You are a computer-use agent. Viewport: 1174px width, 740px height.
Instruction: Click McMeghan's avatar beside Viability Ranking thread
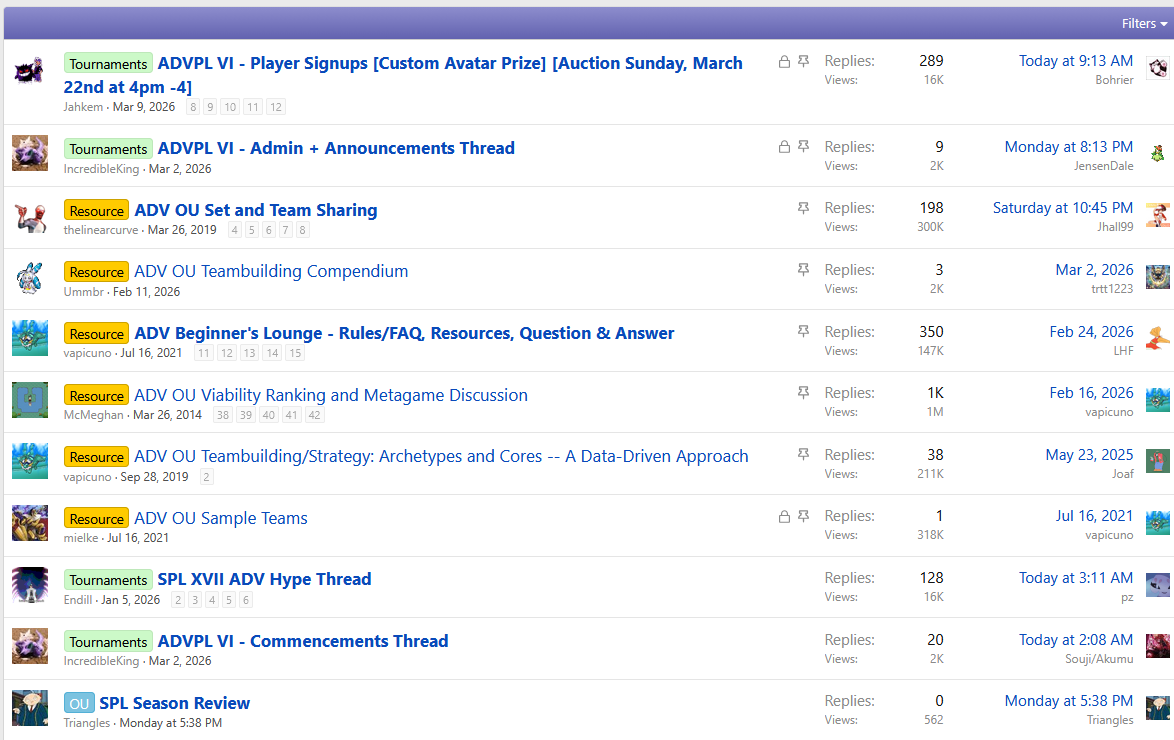29,401
